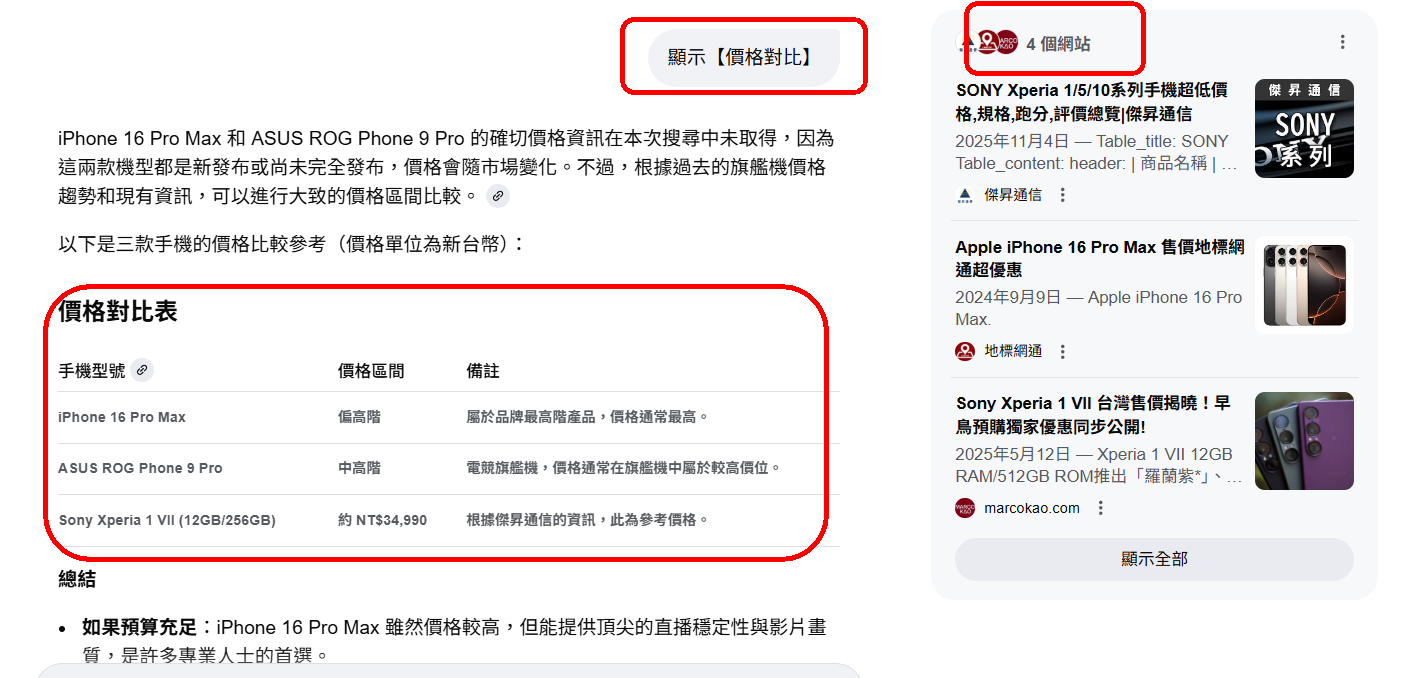
Task: Click the iPhone 16 Pro Max thumbnail image
Action: pyautogui.click(x=1304, y=285)
